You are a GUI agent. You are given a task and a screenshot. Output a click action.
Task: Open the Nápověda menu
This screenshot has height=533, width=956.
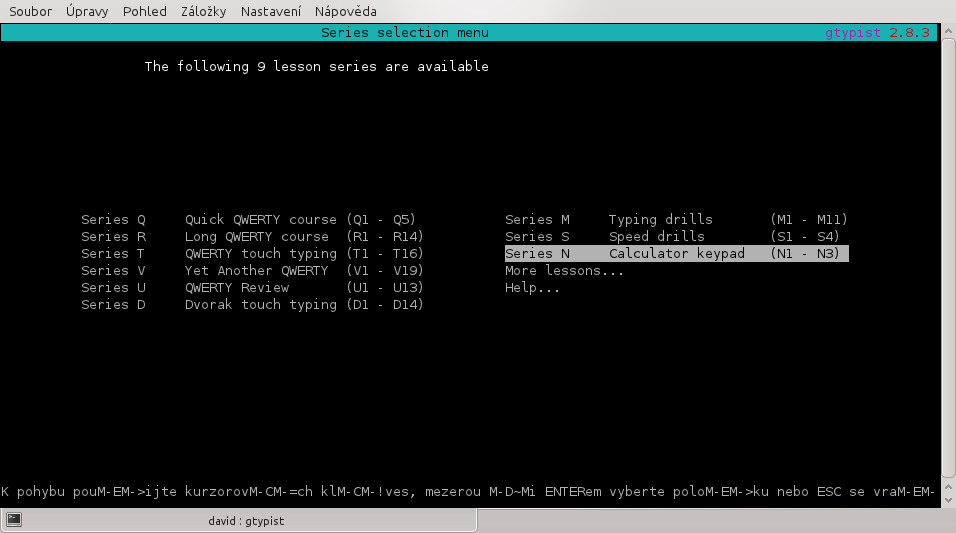[x=346, y=12]
